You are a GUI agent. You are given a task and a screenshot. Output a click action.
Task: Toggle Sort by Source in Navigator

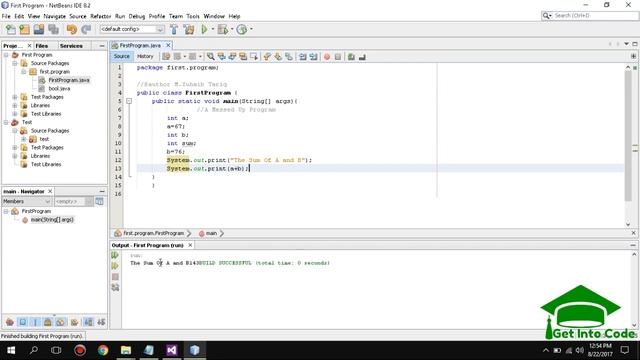pyautogui.click(x=101, y=322)
